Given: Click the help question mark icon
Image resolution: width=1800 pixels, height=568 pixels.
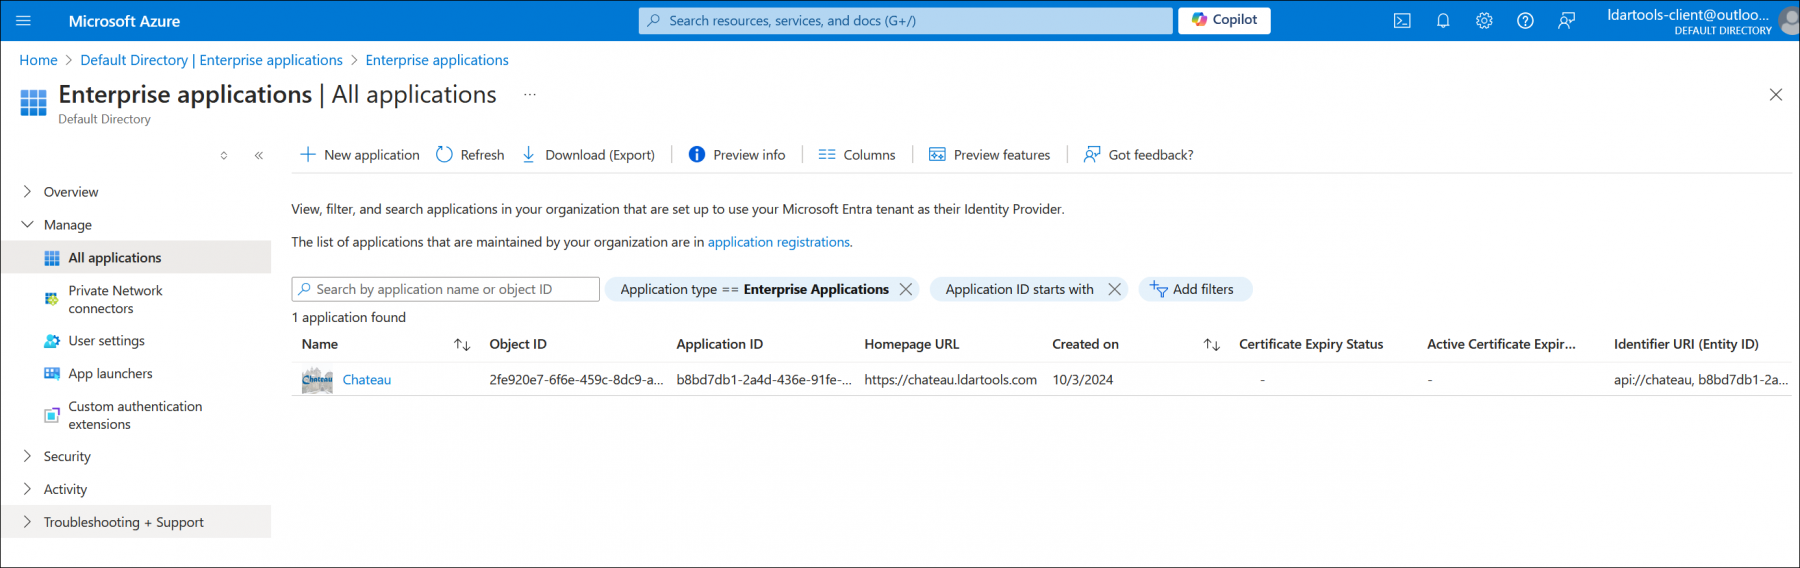Looking at the screenshot, I should (1525, 21).
